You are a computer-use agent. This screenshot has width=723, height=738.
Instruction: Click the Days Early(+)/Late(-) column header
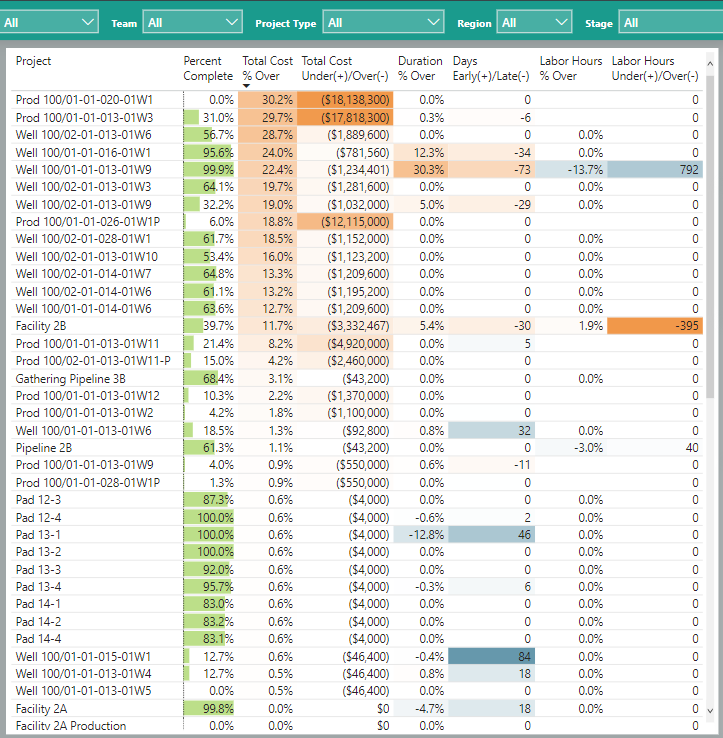click(492, 68)
